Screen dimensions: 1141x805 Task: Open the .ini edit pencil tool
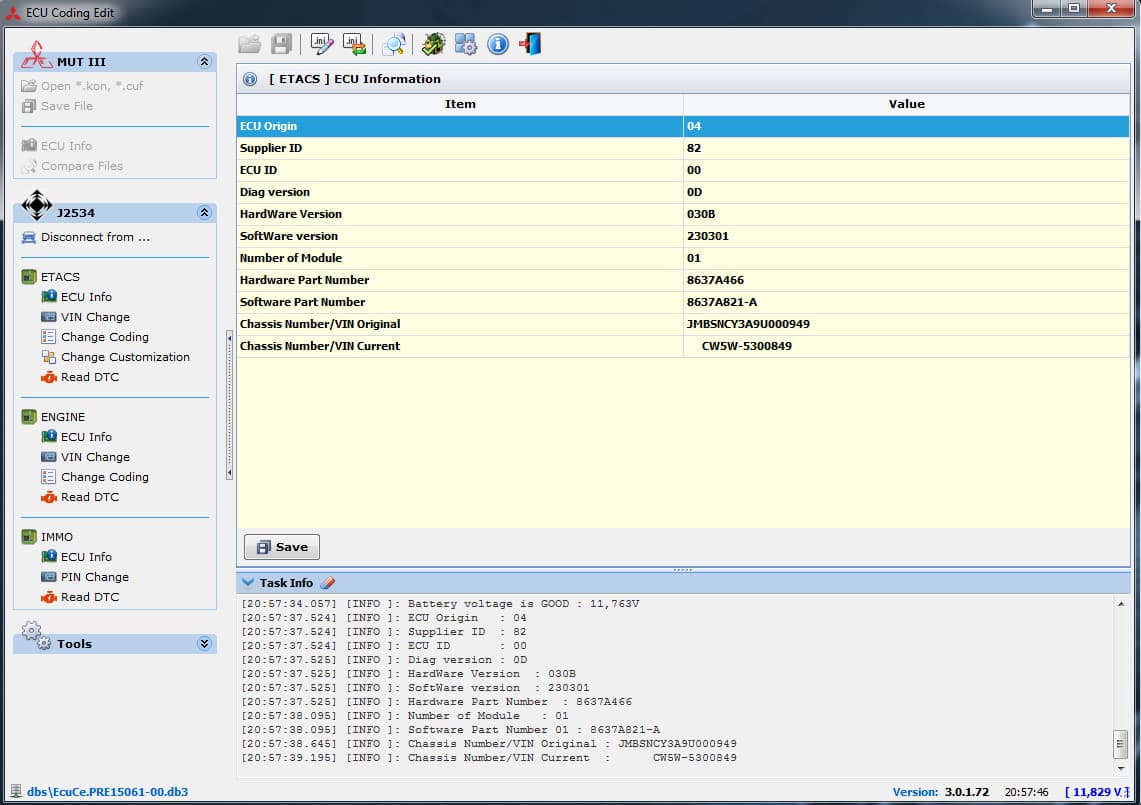coord(322,44)
